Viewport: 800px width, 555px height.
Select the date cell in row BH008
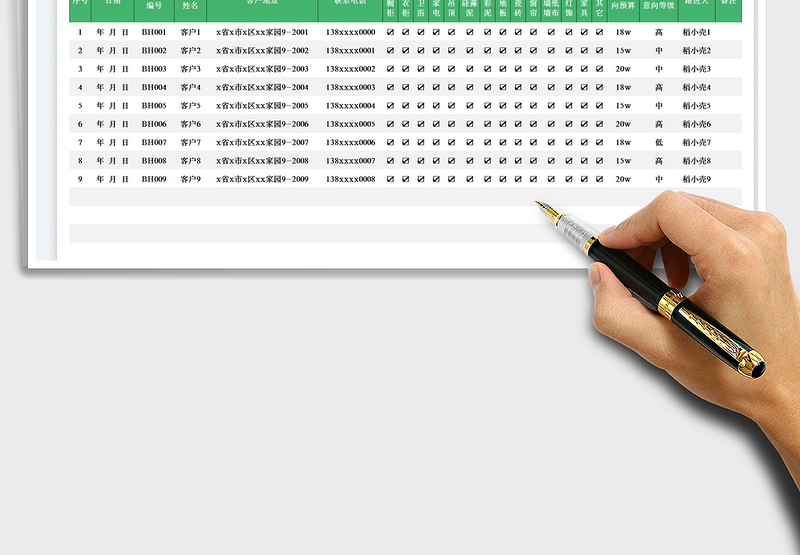(112, 161)
